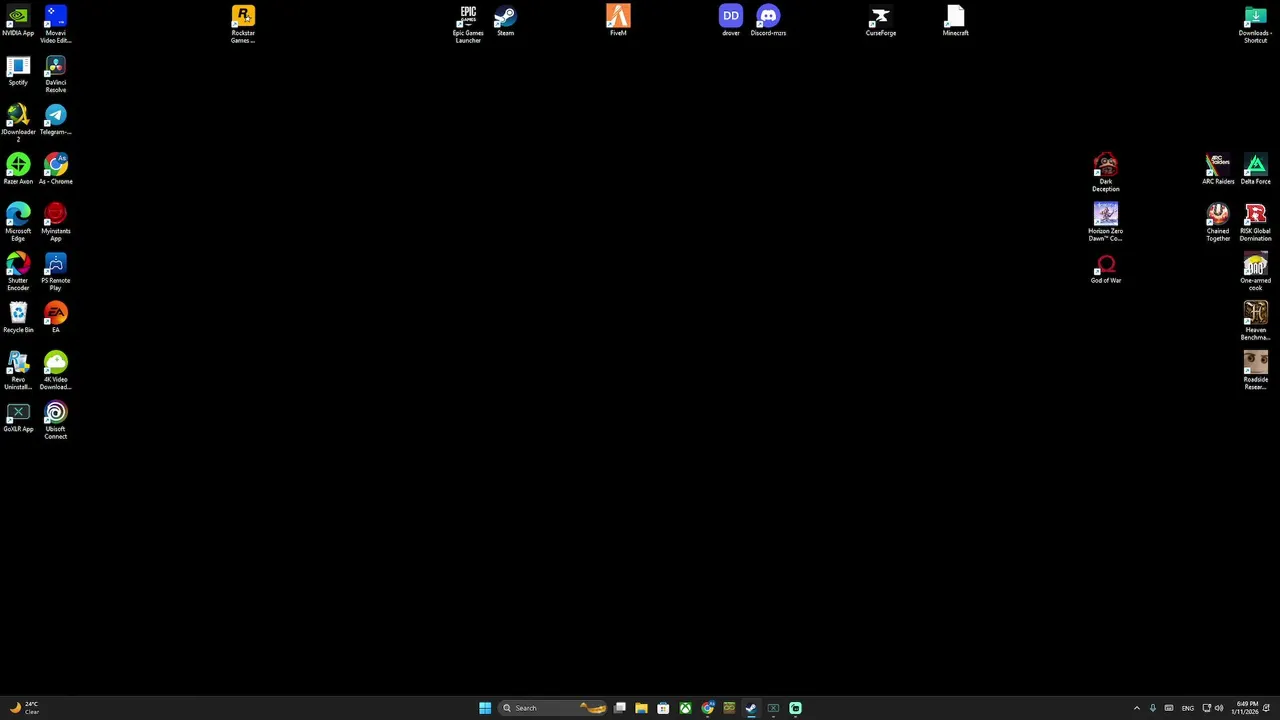Select the Discord-mzrs desktop shortcut
The height and width of the screenshot is (720, 1280).
pyautogui.click(x=768, y=21)
